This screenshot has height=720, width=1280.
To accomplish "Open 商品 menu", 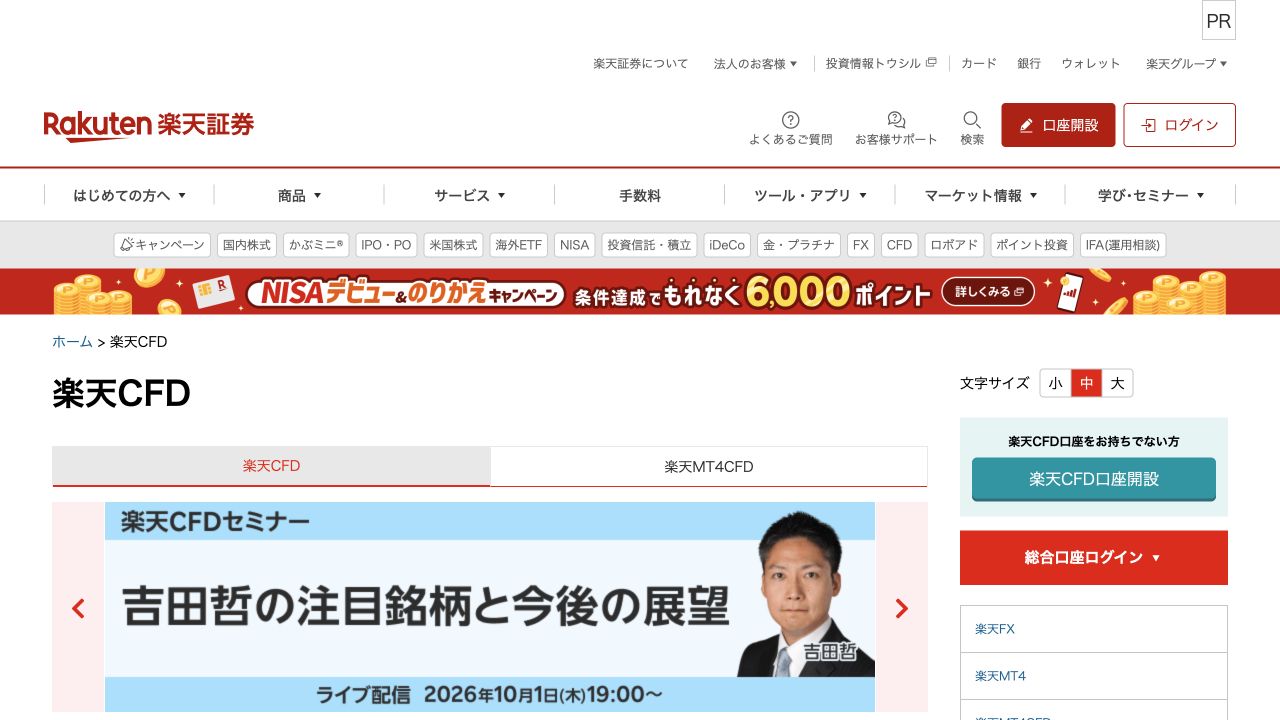I will [x=299, y=195].
